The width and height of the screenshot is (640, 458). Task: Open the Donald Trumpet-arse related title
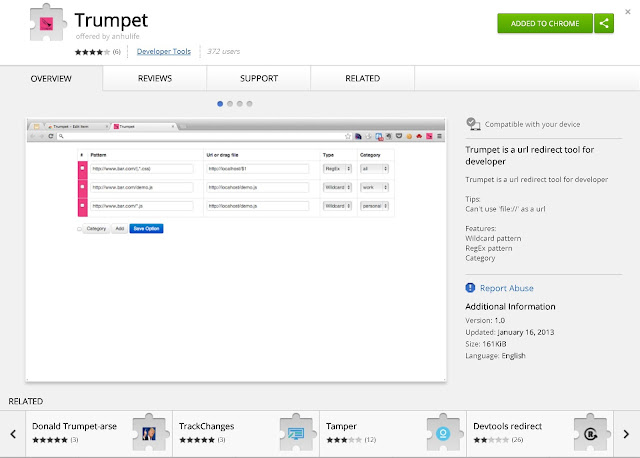click(x=74, y=426)
